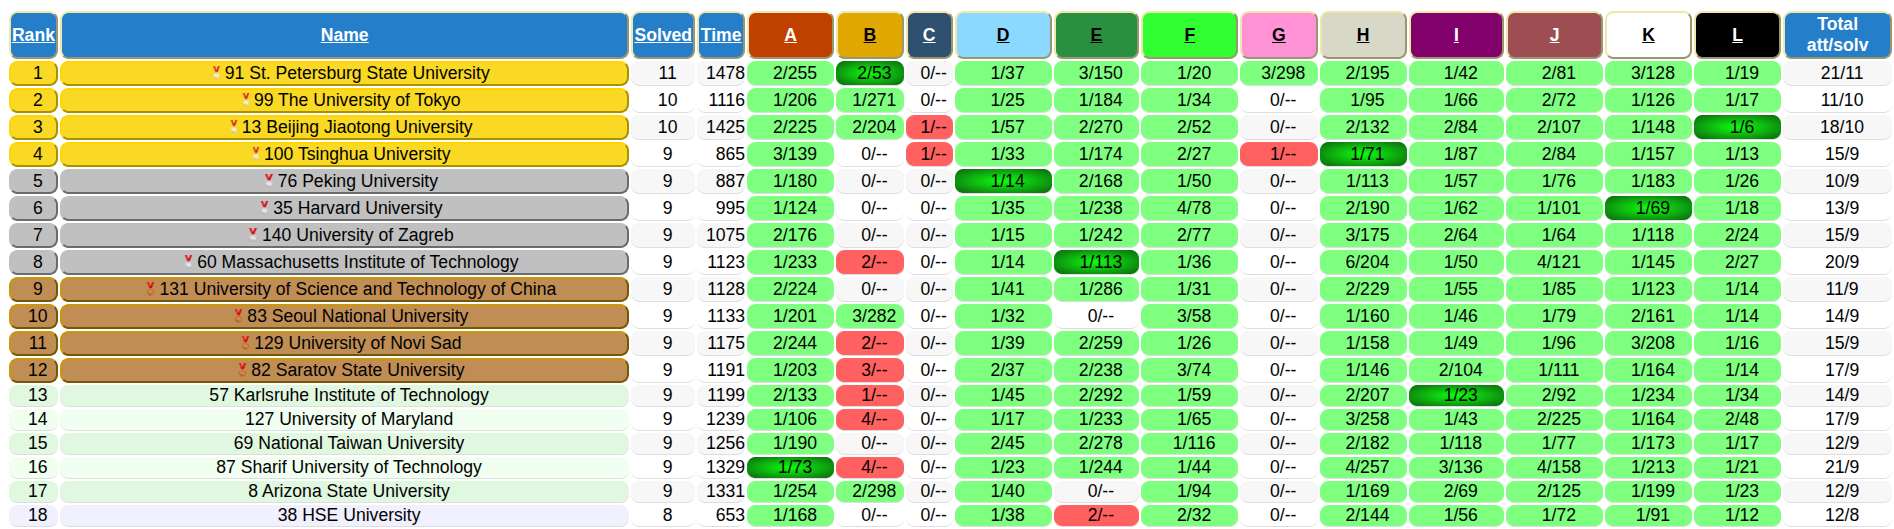Viewport: 1894px width, 529px height.
Task: Open the purple problem I header
Action: [1456, 35]
